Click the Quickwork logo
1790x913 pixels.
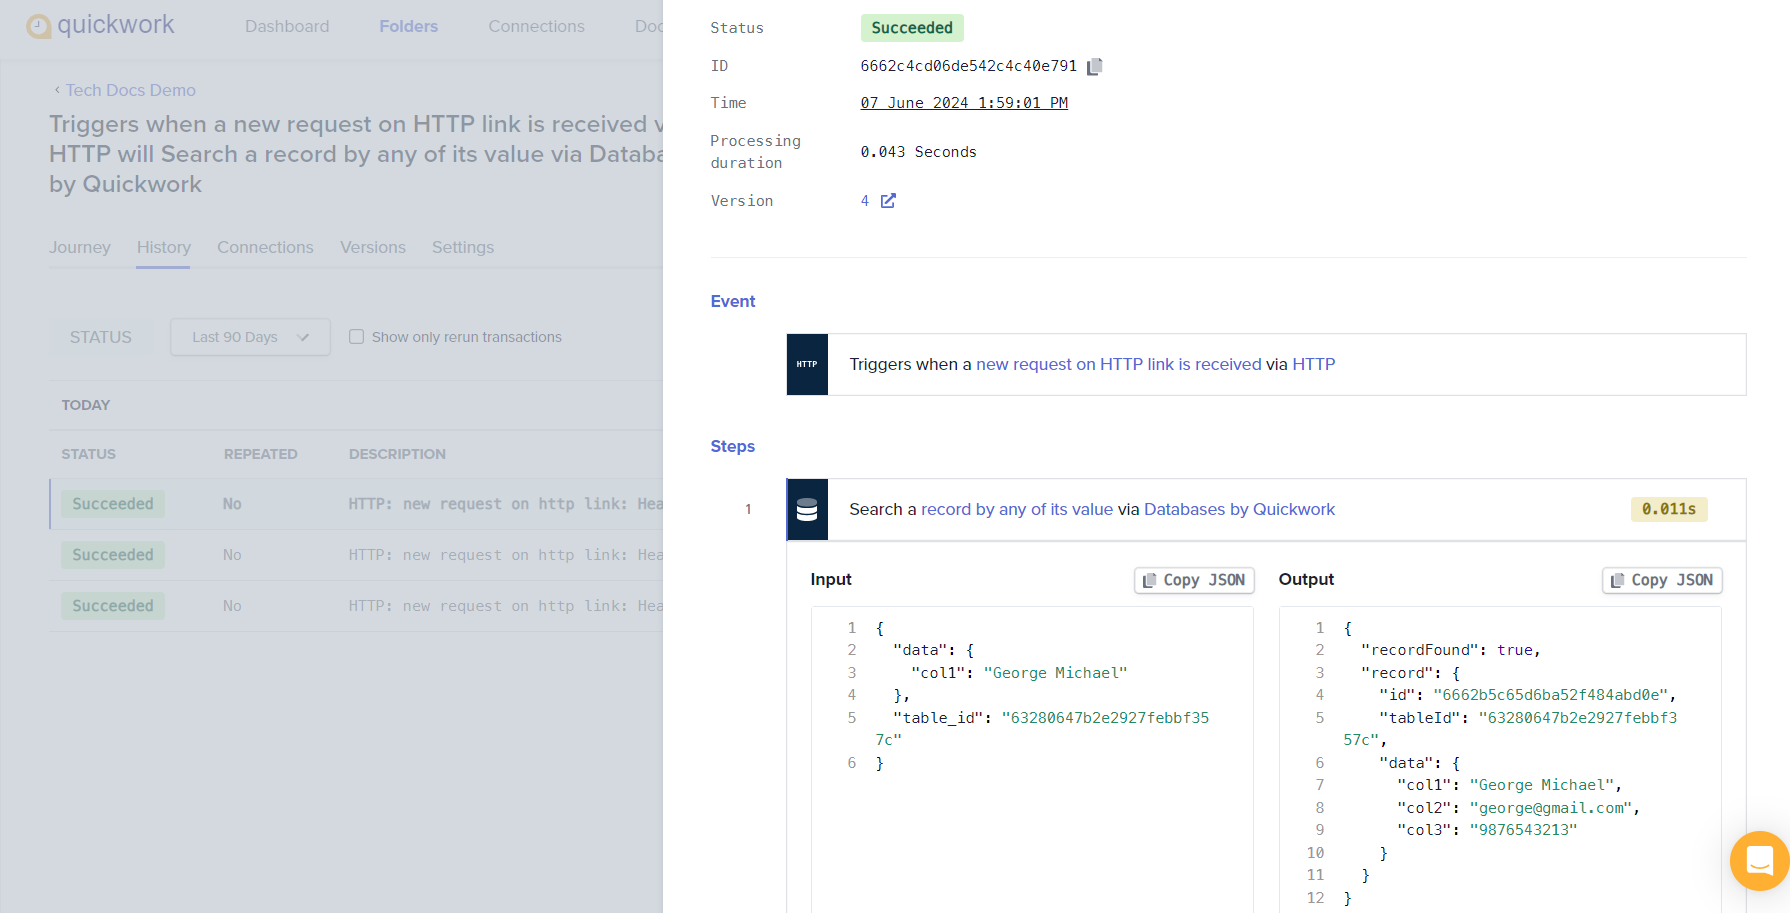100,25
